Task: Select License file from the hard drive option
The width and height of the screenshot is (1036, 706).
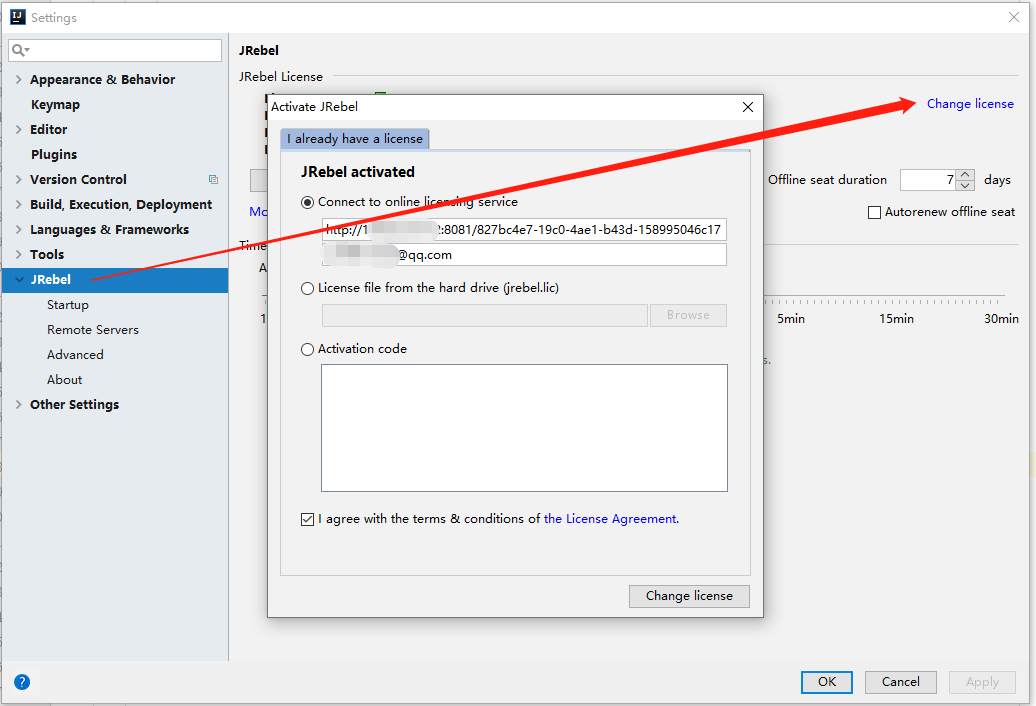Action: pos(307,289)
